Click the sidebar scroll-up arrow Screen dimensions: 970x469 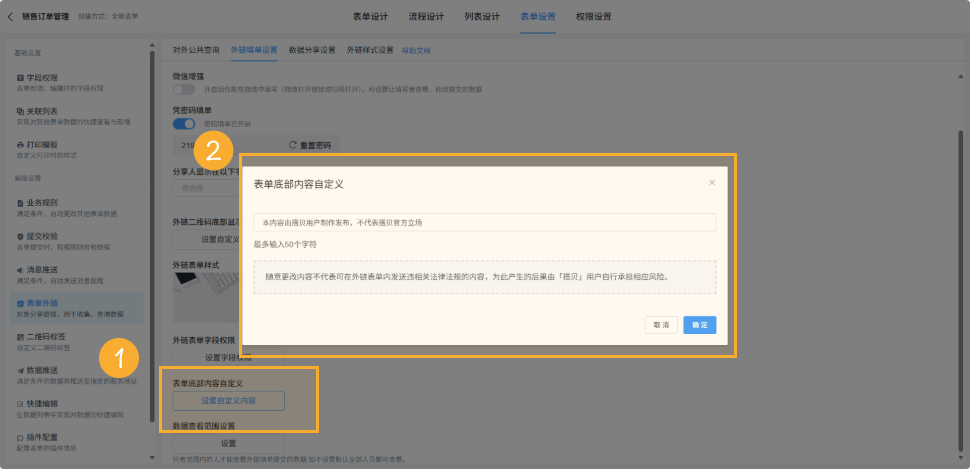click(152, 45)
